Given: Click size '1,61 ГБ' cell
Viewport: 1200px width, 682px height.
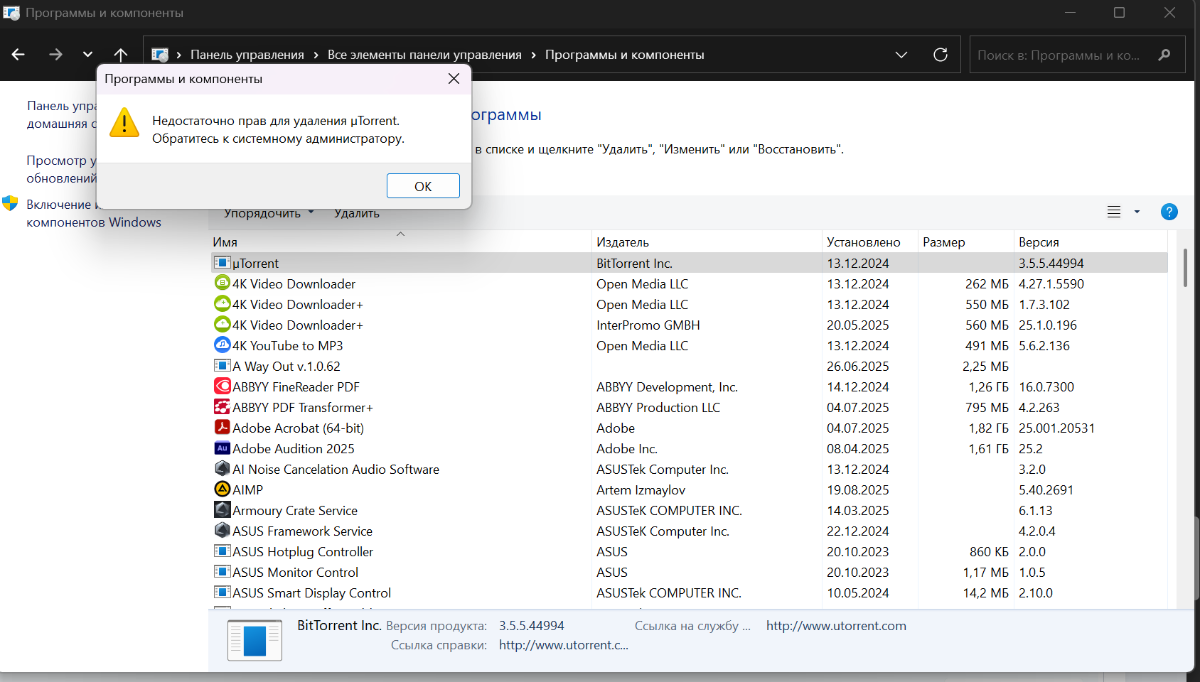Looking at the screenshot, I should coord(989,449).
